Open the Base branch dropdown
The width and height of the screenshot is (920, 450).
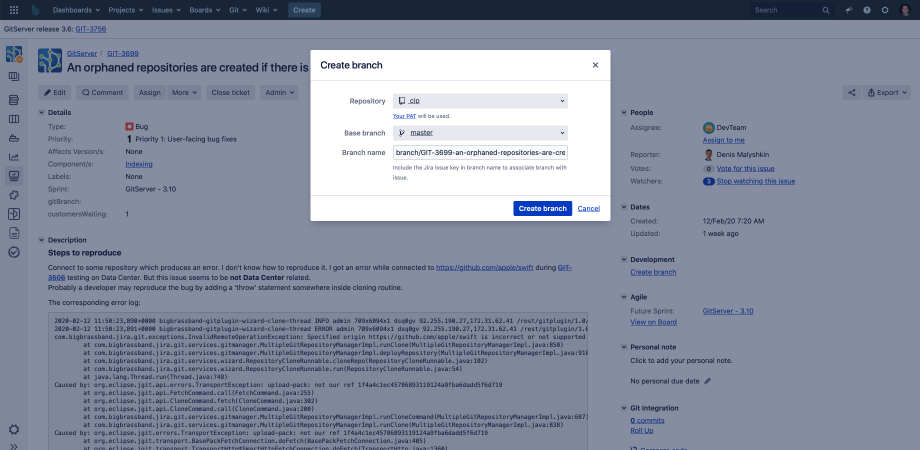[x=480, y=132]
